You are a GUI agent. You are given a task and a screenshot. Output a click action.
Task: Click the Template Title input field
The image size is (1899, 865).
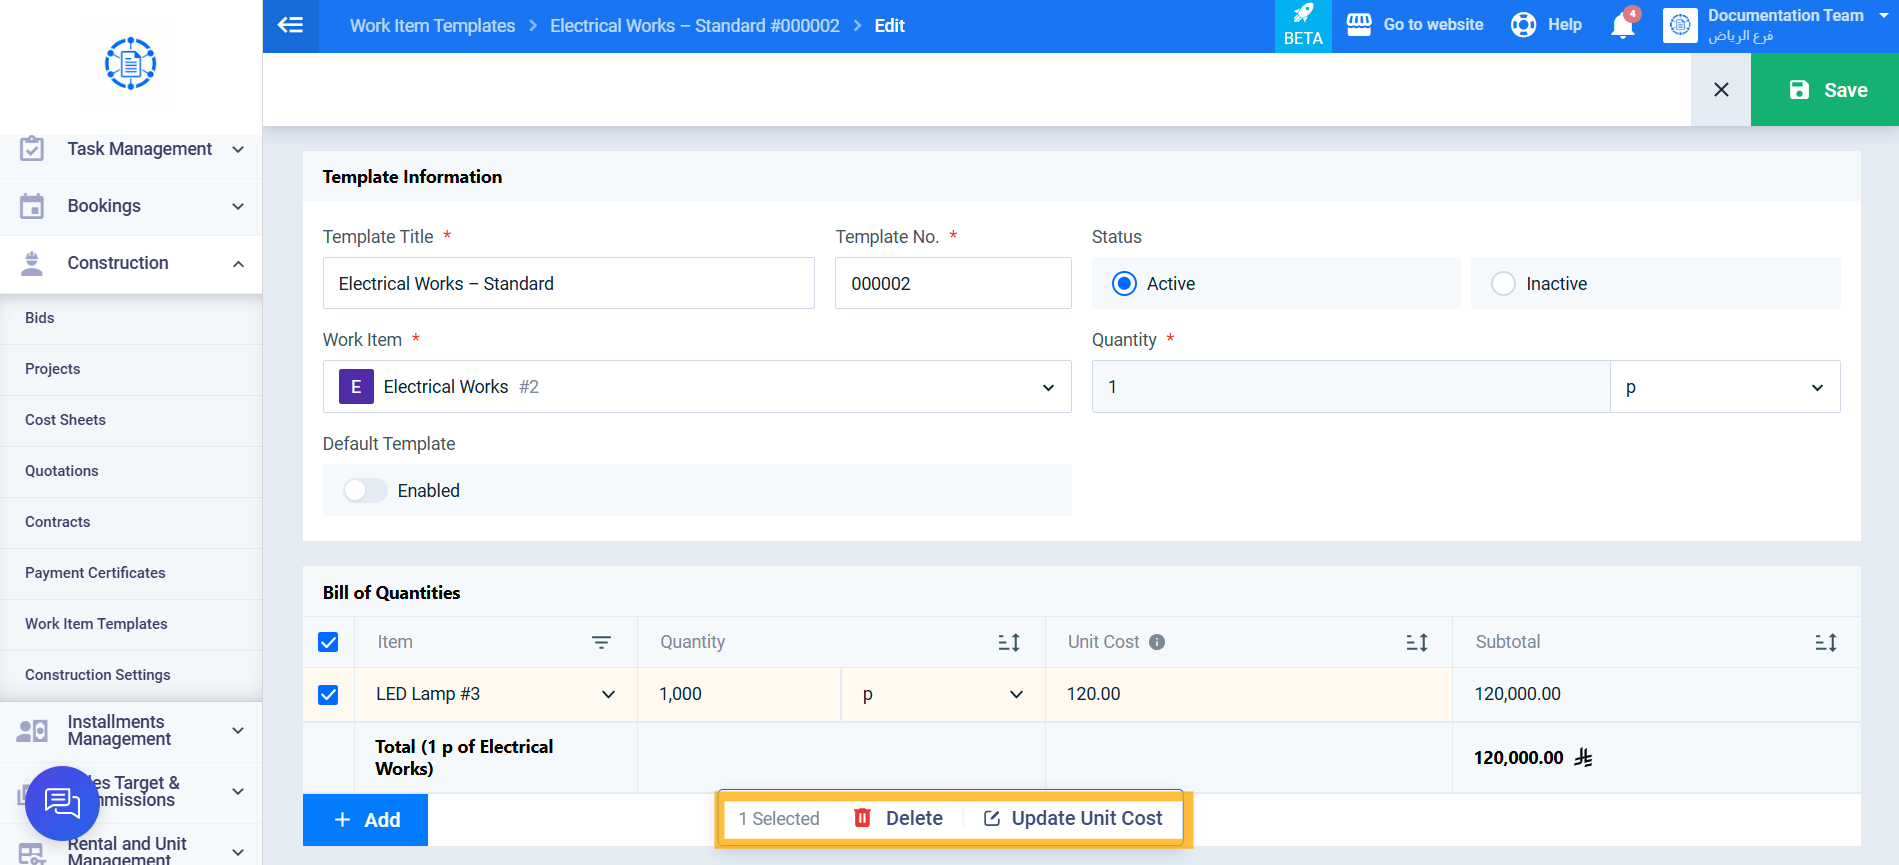(x=568, y=283)
